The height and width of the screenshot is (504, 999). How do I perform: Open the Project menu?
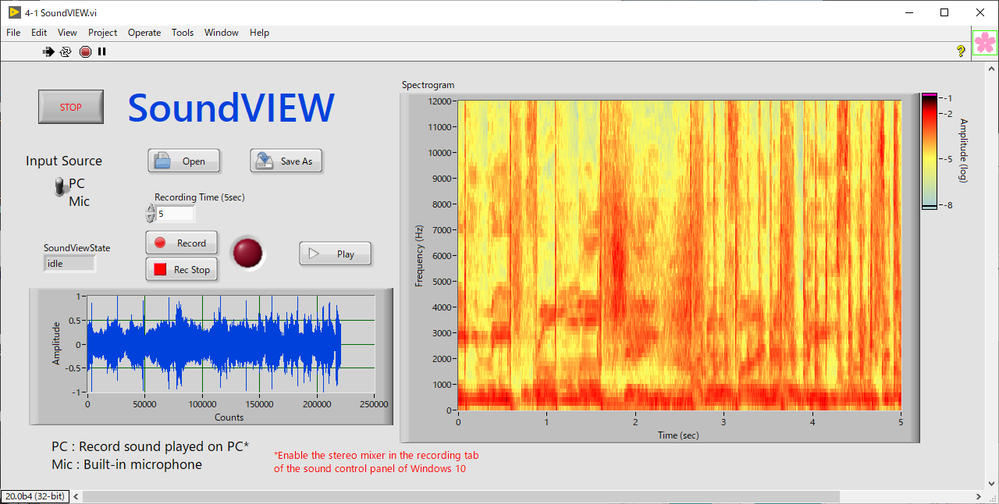click(x=103, y=32)
